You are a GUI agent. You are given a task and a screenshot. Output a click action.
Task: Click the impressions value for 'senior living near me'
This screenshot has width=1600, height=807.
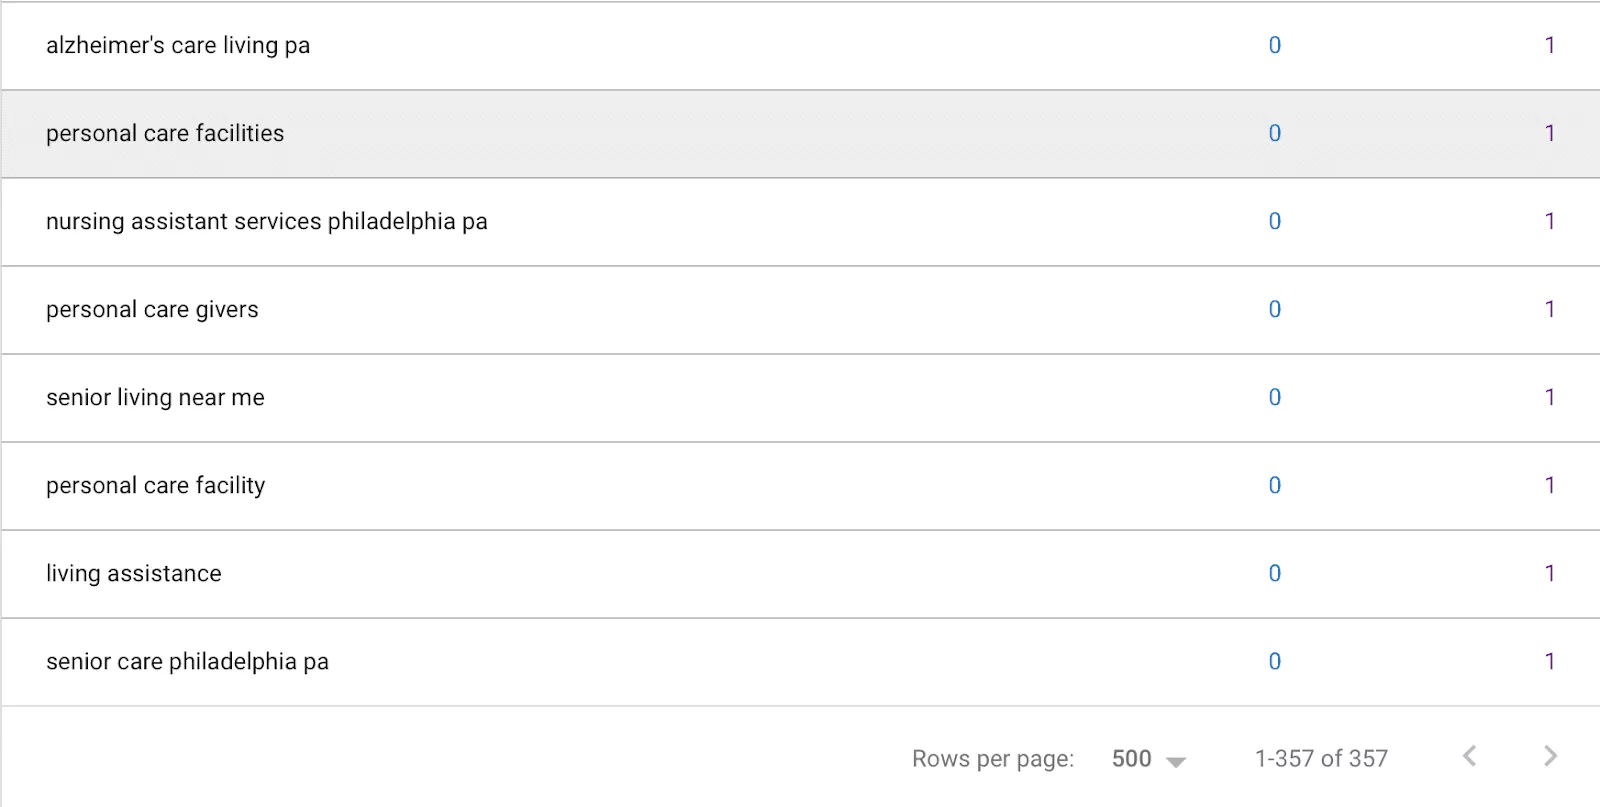(x=1548, y=397)
